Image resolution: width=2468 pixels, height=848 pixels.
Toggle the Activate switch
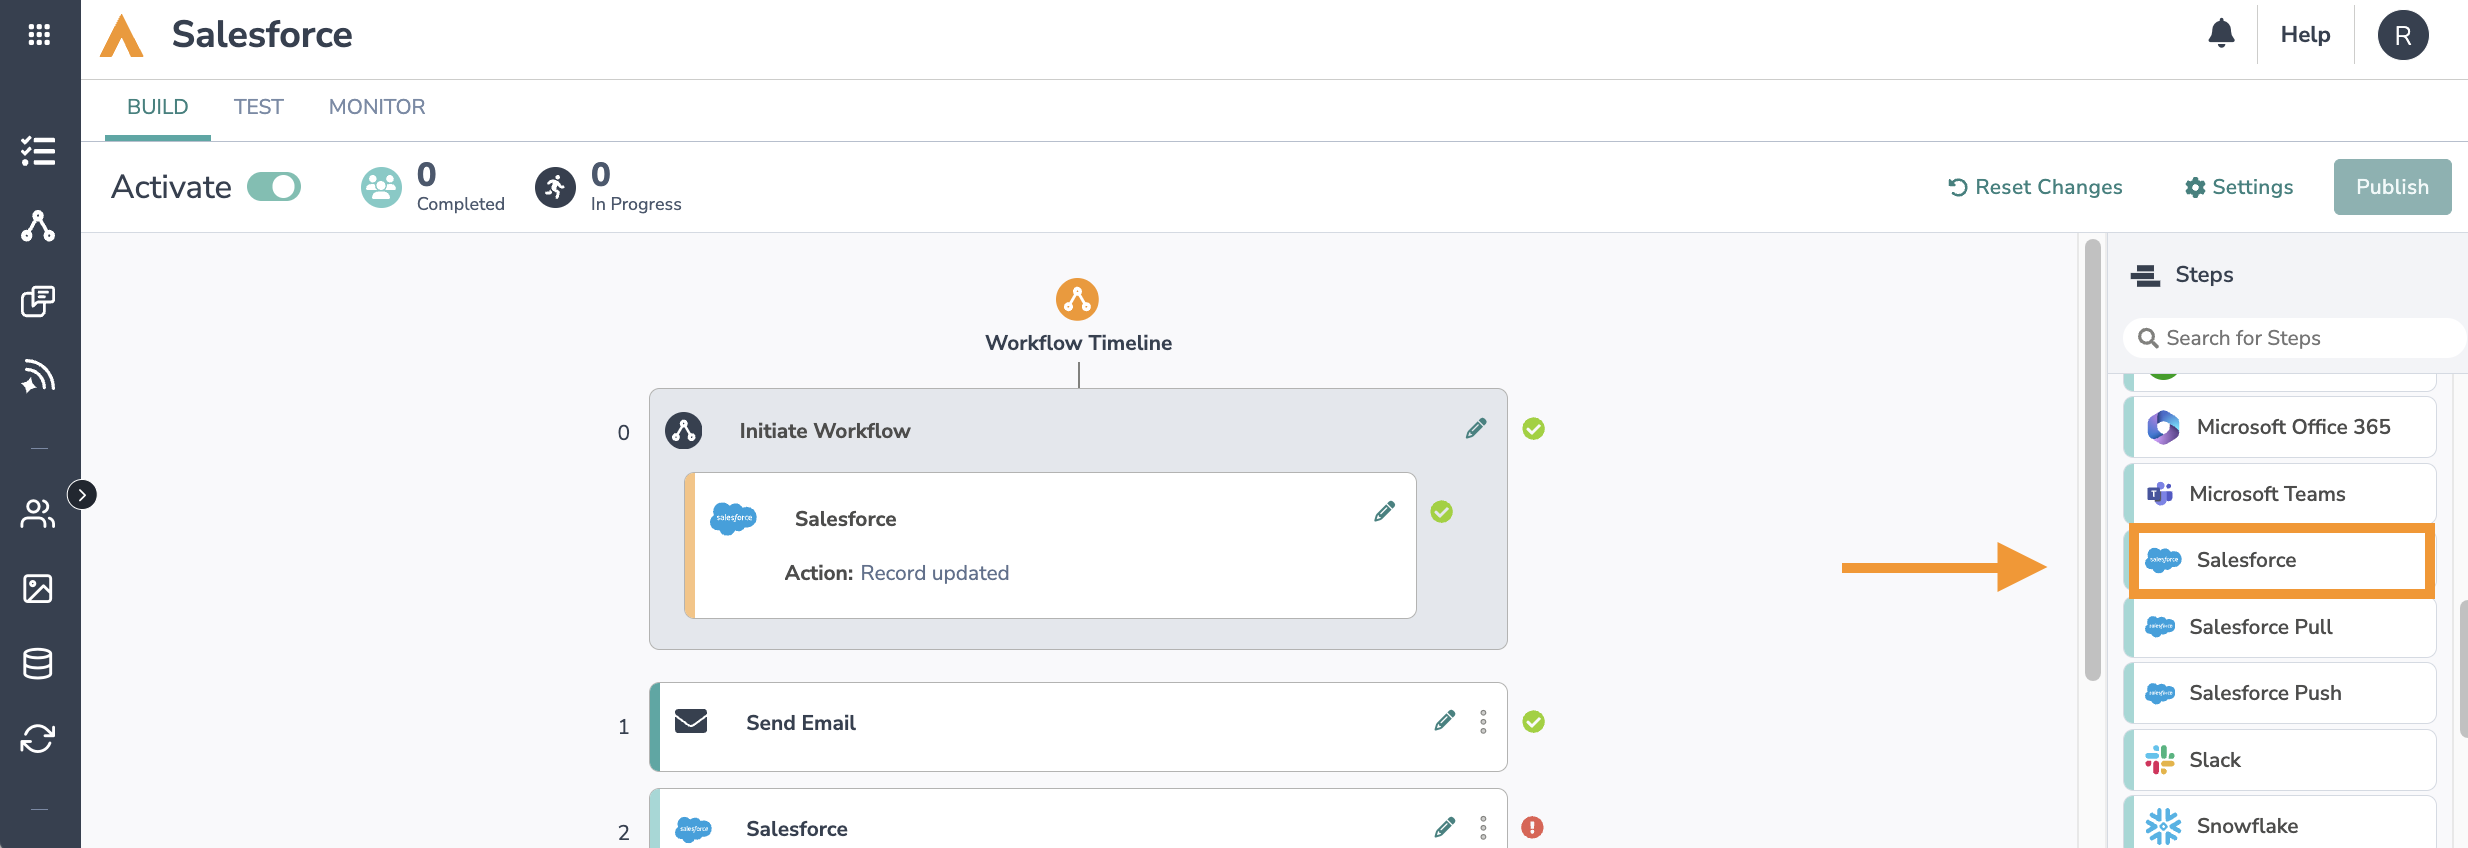(274, 187)
